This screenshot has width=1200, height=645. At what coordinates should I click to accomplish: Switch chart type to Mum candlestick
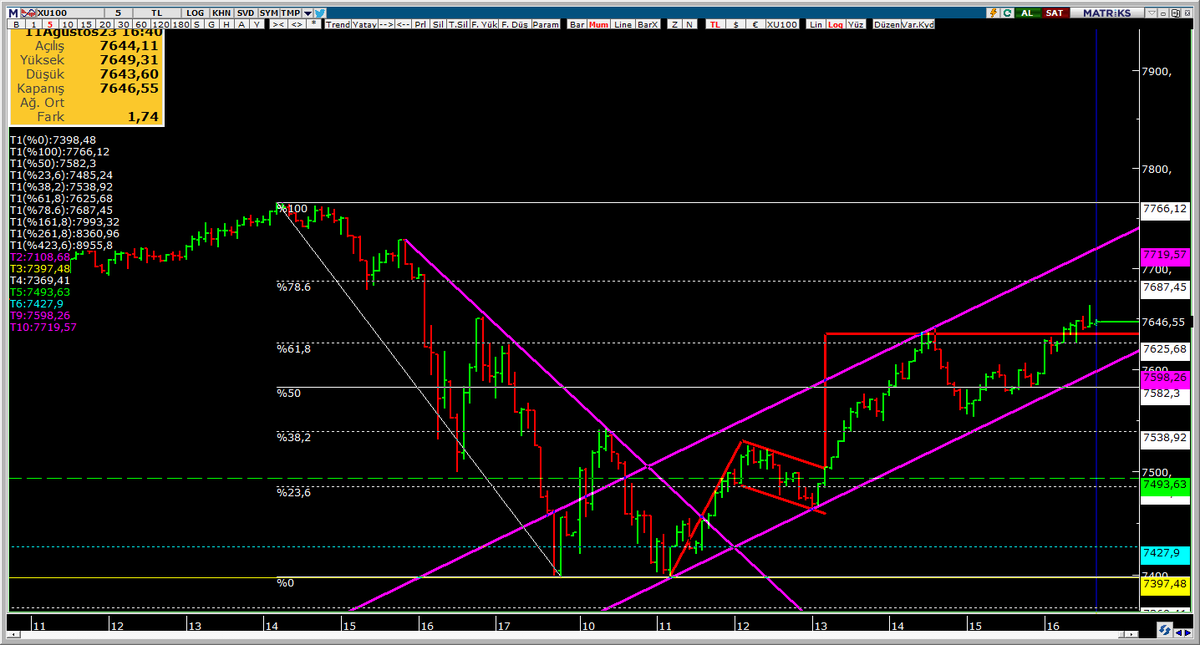click(597, 24)
